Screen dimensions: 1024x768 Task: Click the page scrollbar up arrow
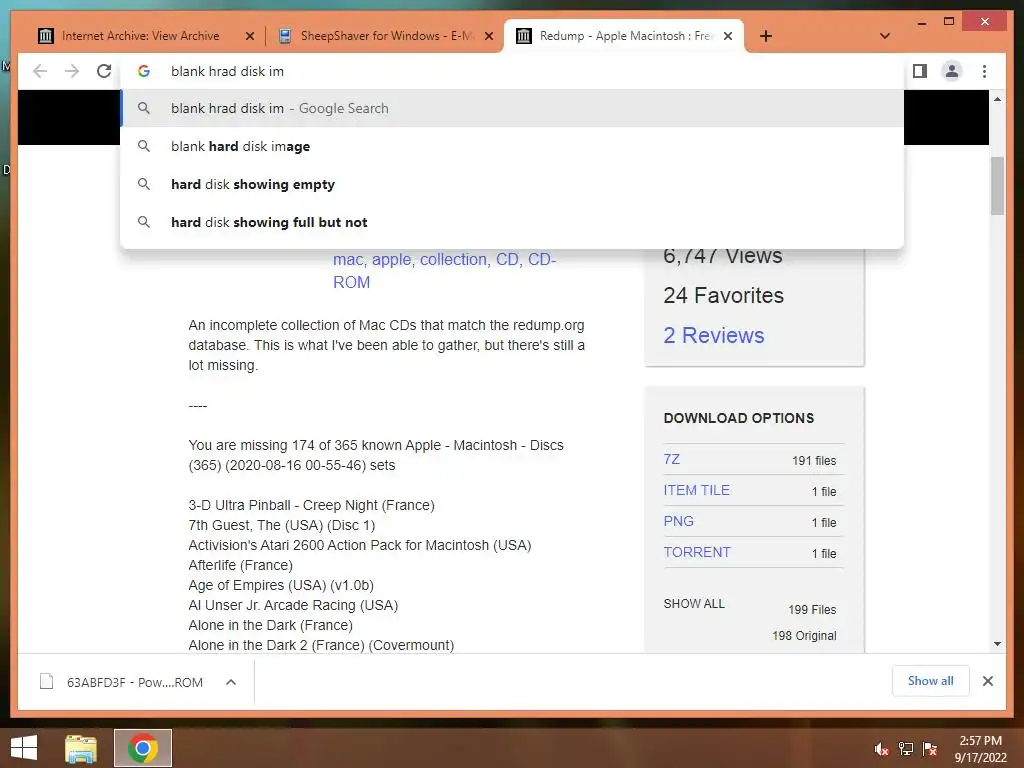[x=997, y=99]
